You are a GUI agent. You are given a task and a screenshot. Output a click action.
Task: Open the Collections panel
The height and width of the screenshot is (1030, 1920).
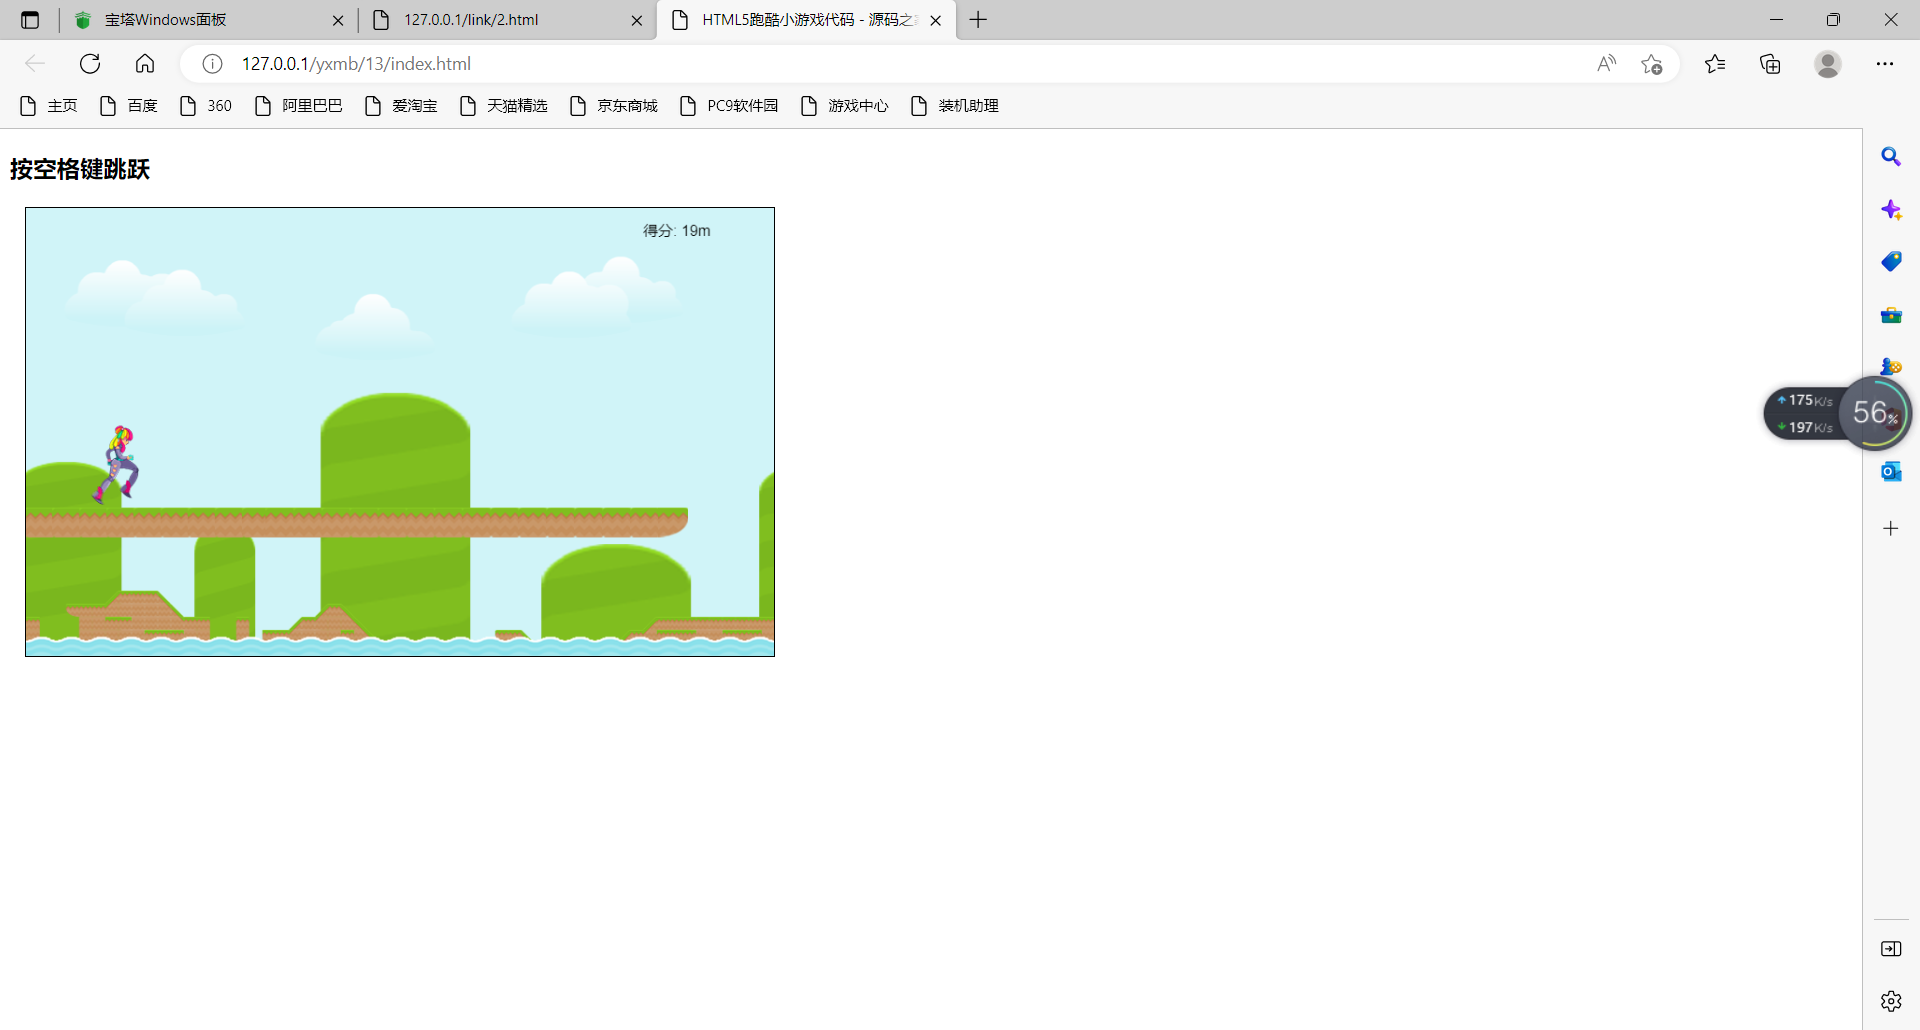click(x=1770, y=64)
